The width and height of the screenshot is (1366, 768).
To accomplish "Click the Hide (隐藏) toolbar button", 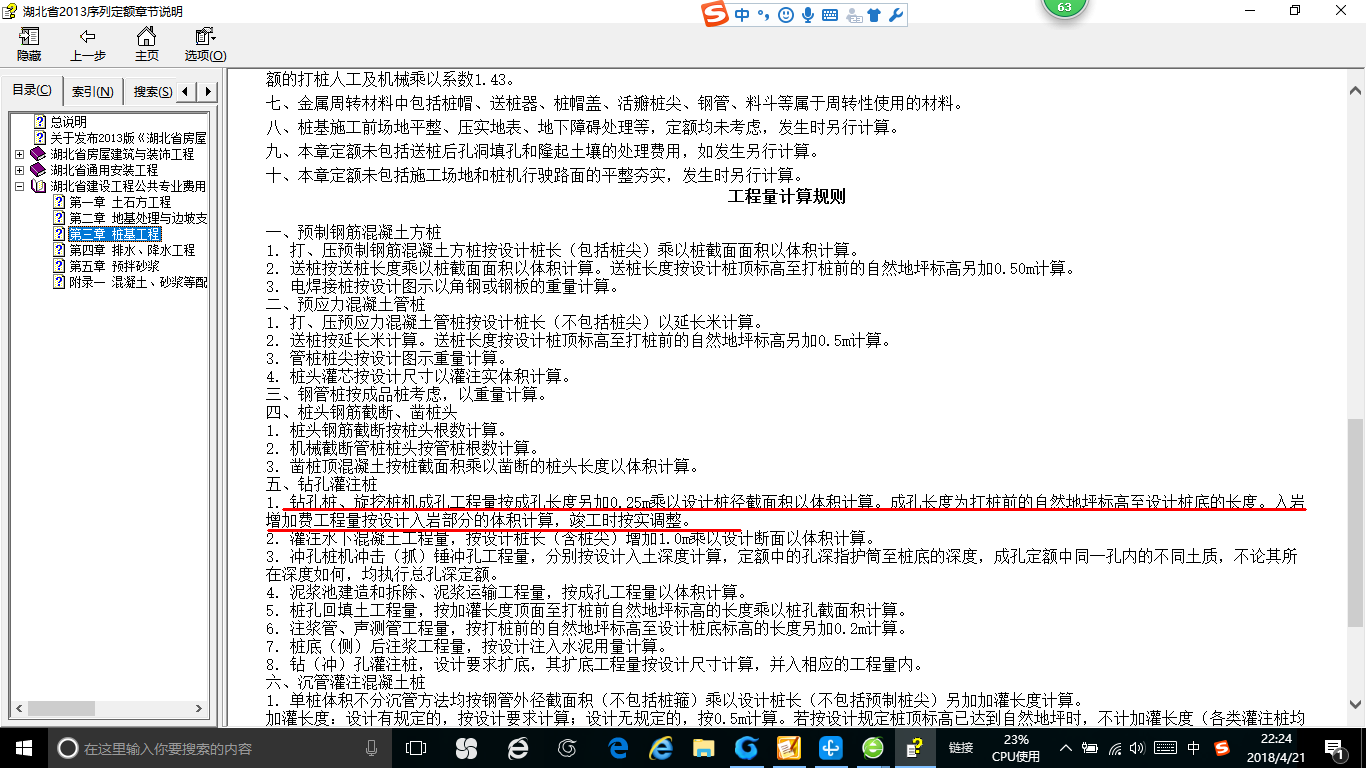I will coord(29,45).
